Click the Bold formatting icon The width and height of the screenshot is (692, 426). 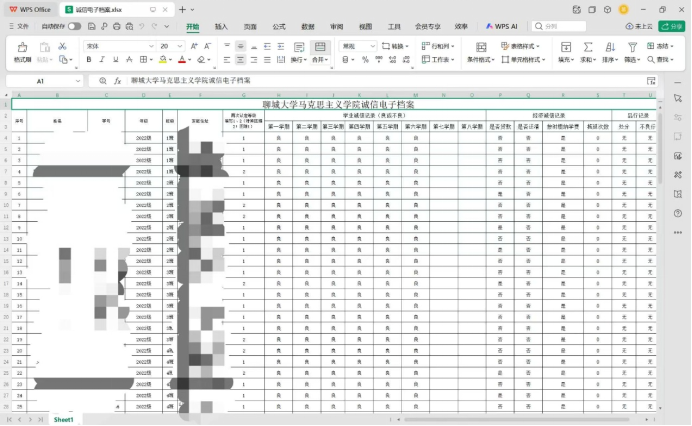click(91, 60)
